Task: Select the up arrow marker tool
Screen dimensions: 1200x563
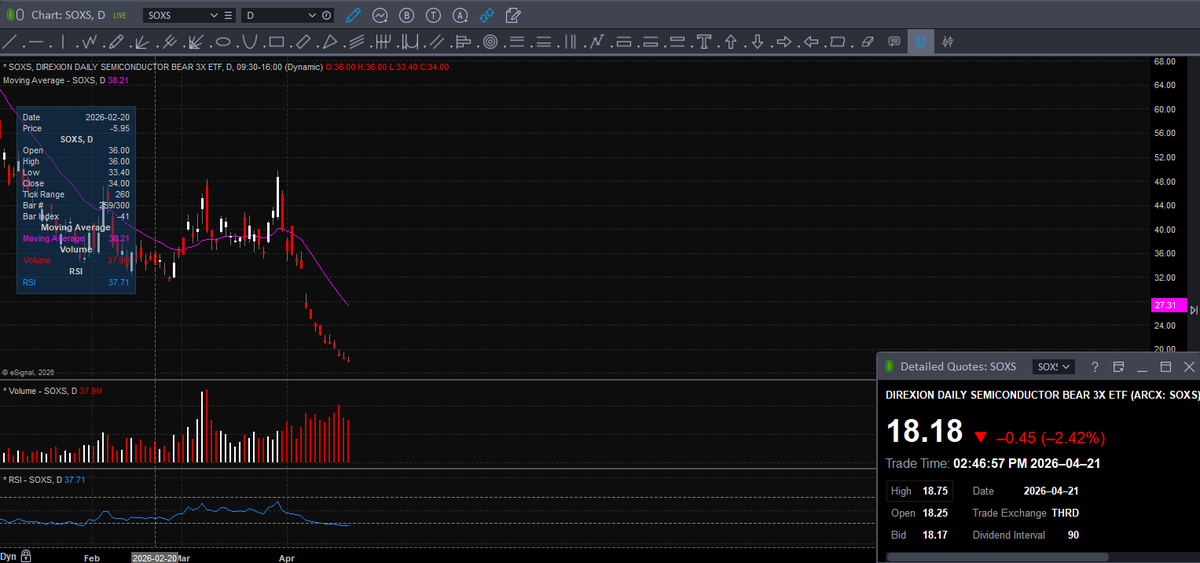Action: [730, 42]
